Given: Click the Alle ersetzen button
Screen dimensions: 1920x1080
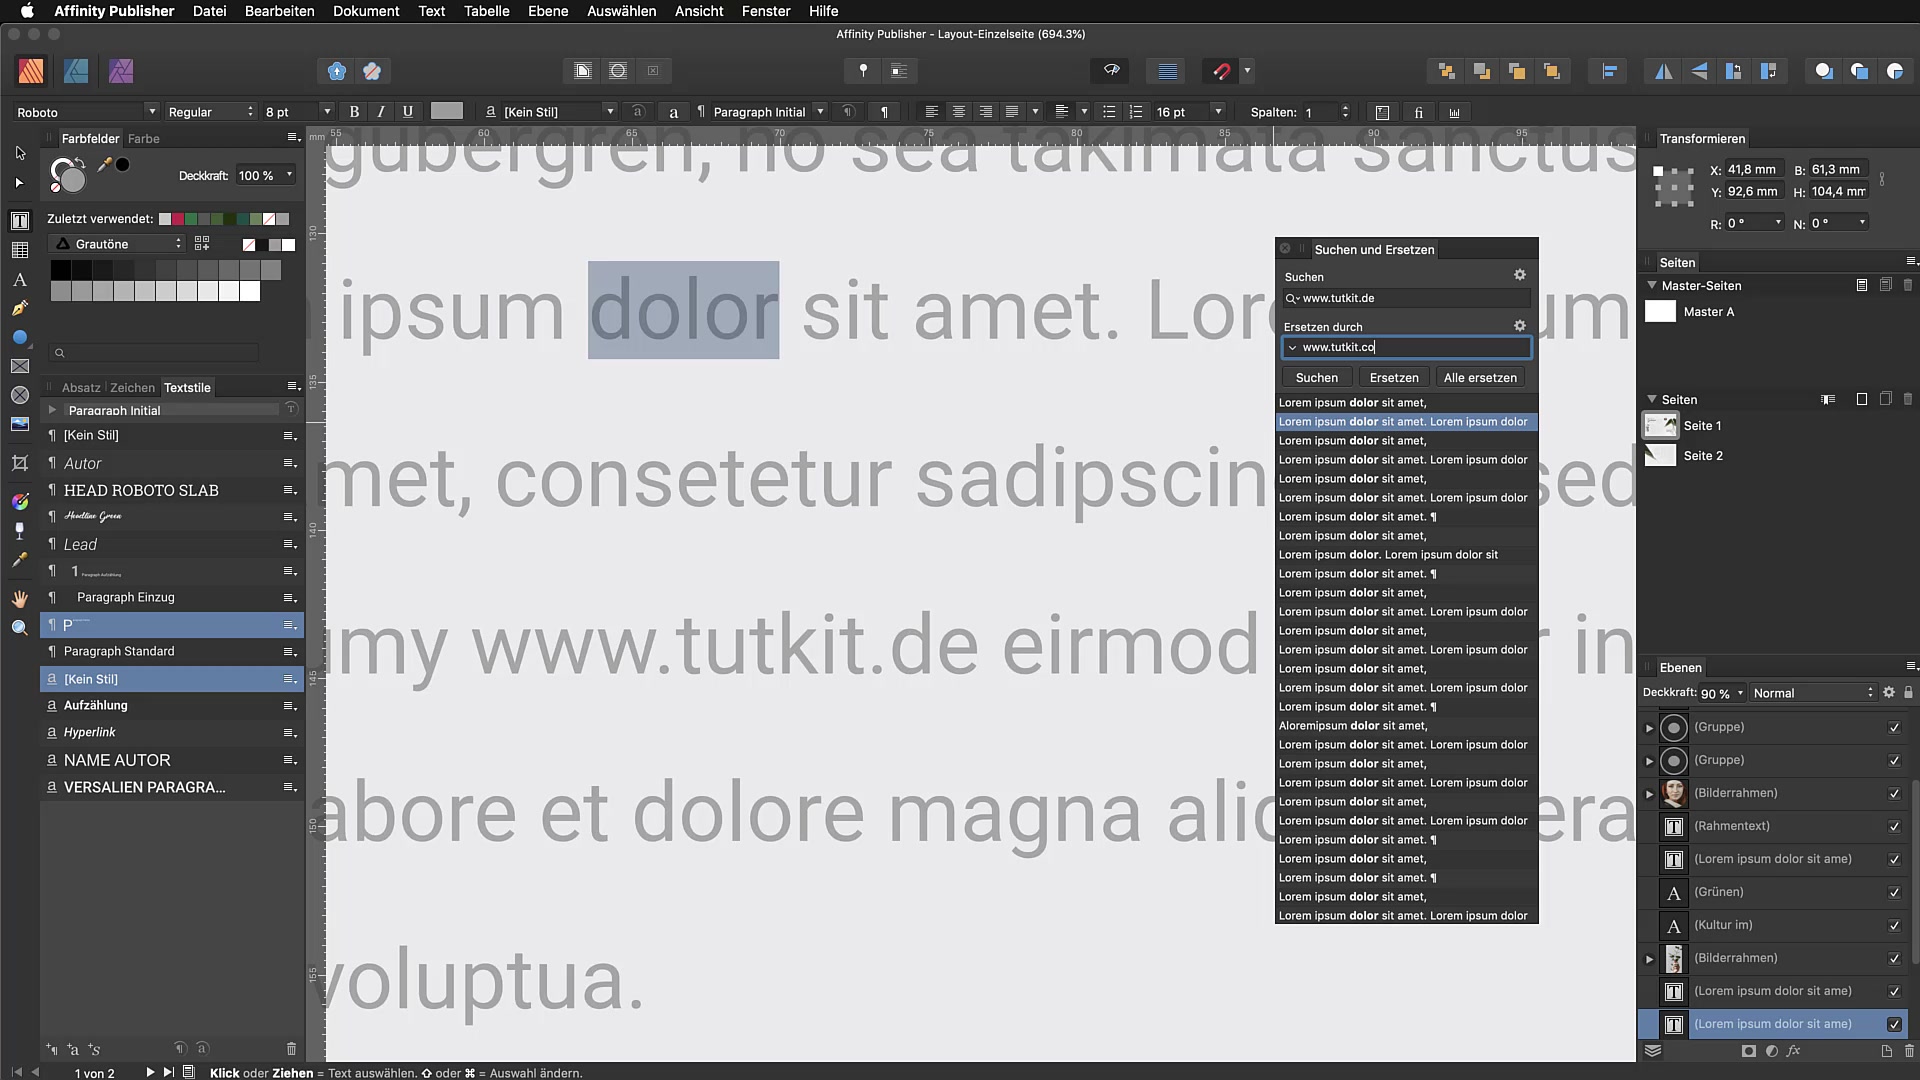Looking at the screenshot, I should tap(1480, 378).
